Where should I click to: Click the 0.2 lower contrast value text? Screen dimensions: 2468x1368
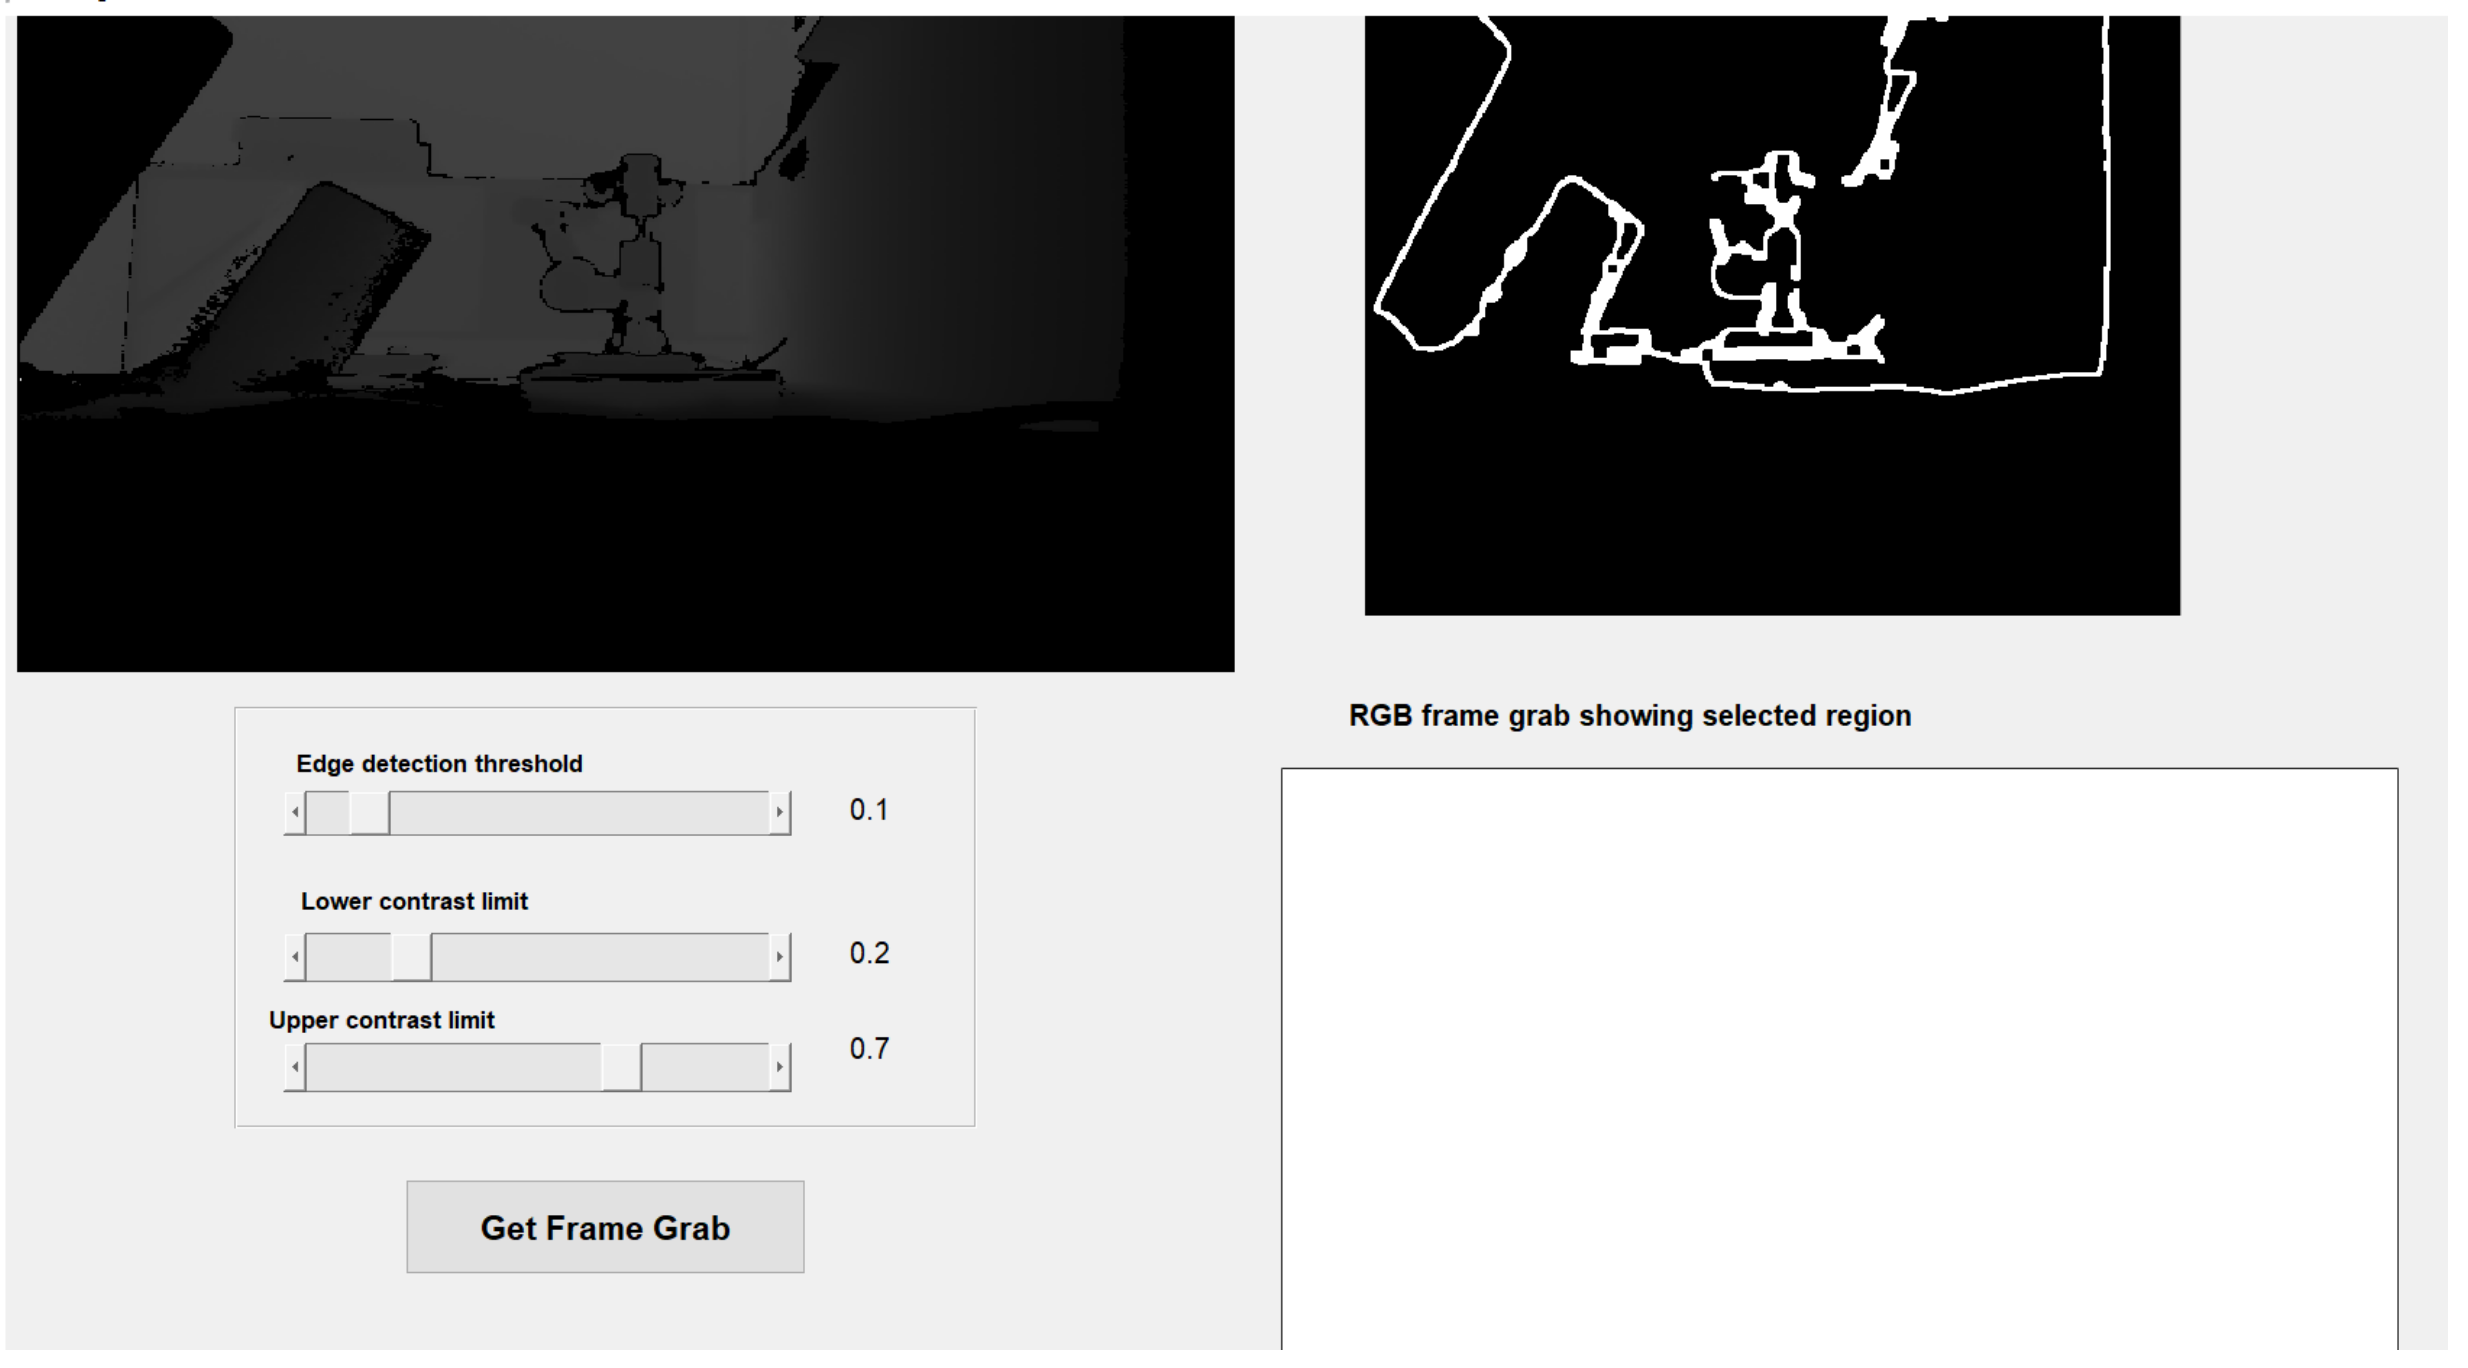[x=868, y=953]
